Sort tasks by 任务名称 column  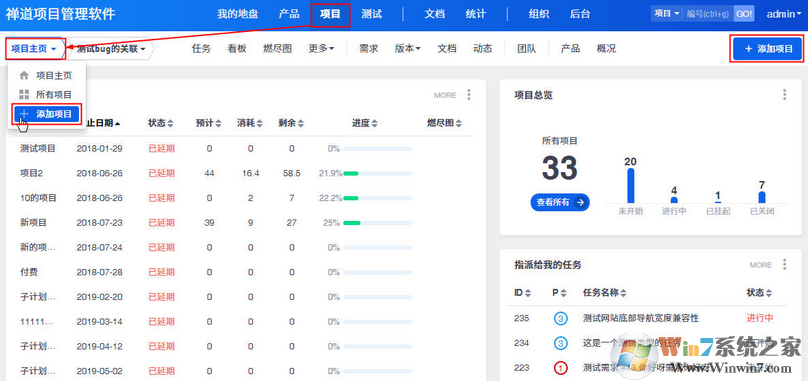click(605, 293)
